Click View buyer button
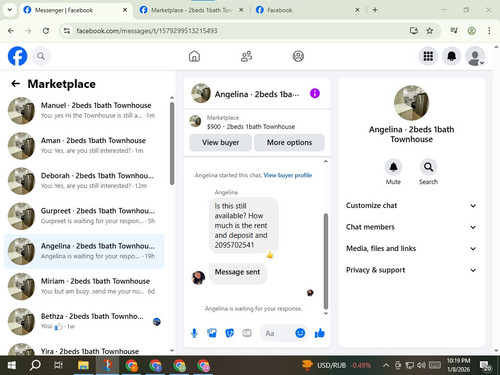 click(220, 142)
